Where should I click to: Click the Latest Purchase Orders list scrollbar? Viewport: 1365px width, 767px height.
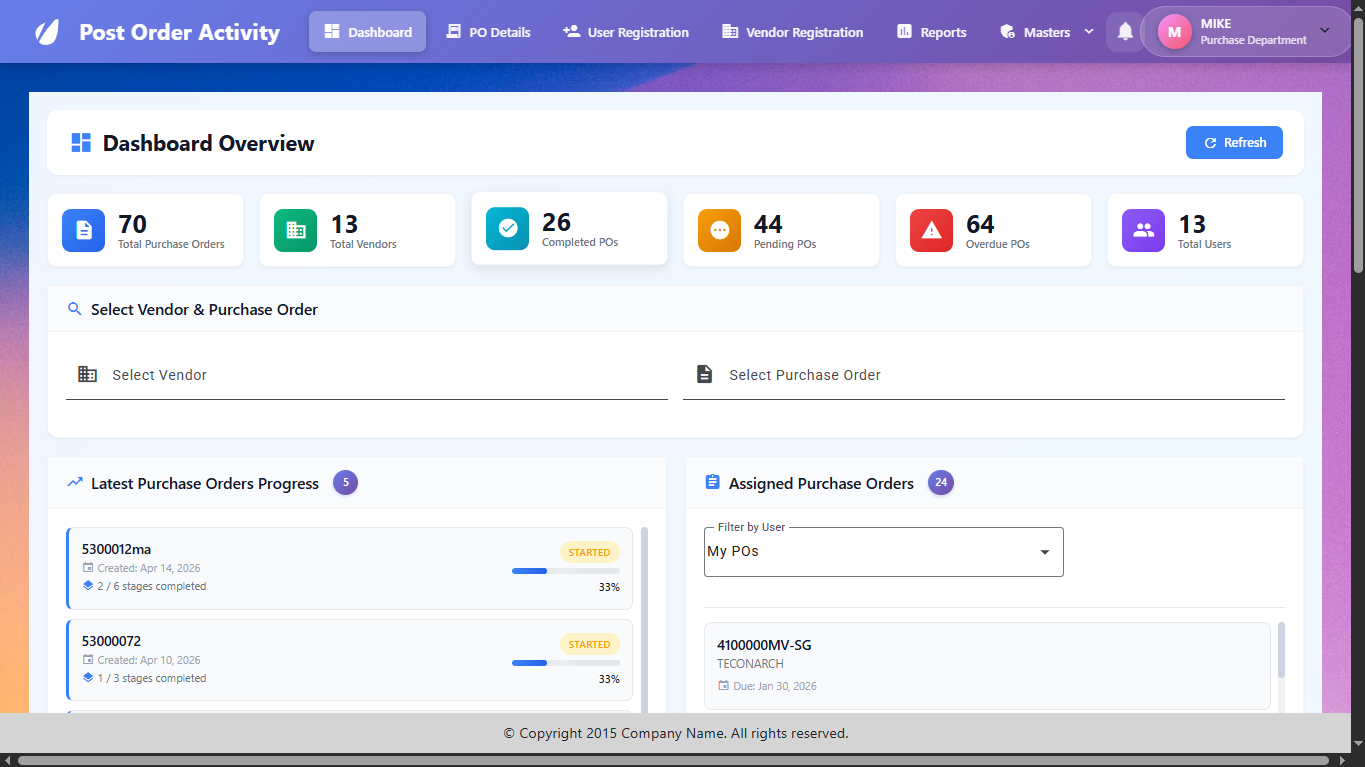pos(645,620)
